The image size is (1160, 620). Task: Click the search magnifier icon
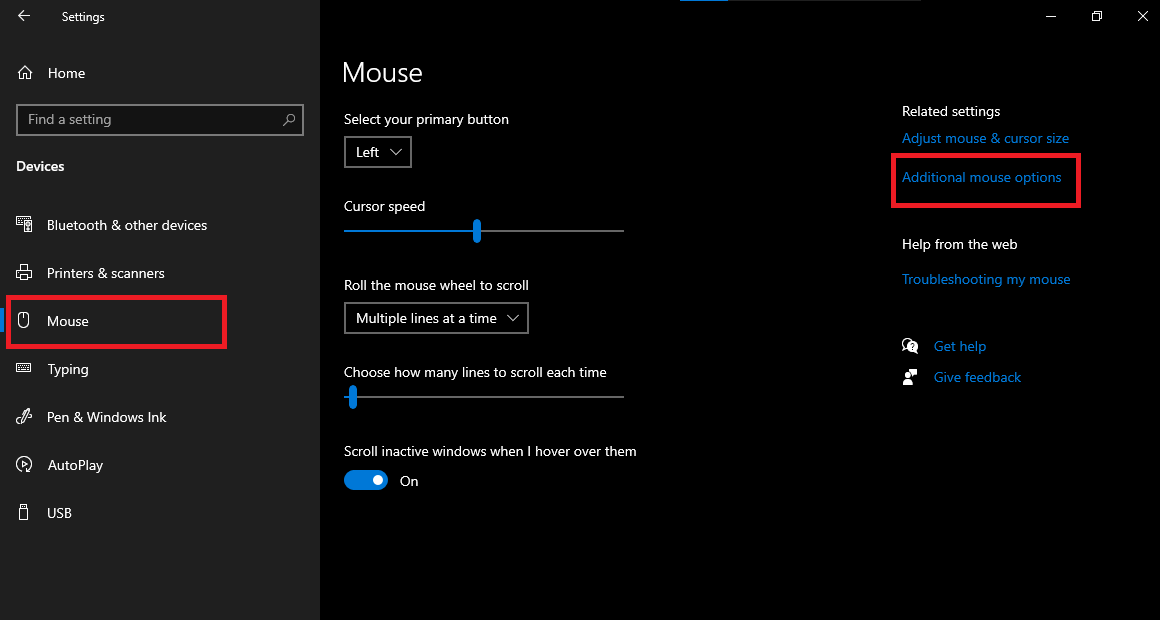pyautogui.click(x=289, y=120)
